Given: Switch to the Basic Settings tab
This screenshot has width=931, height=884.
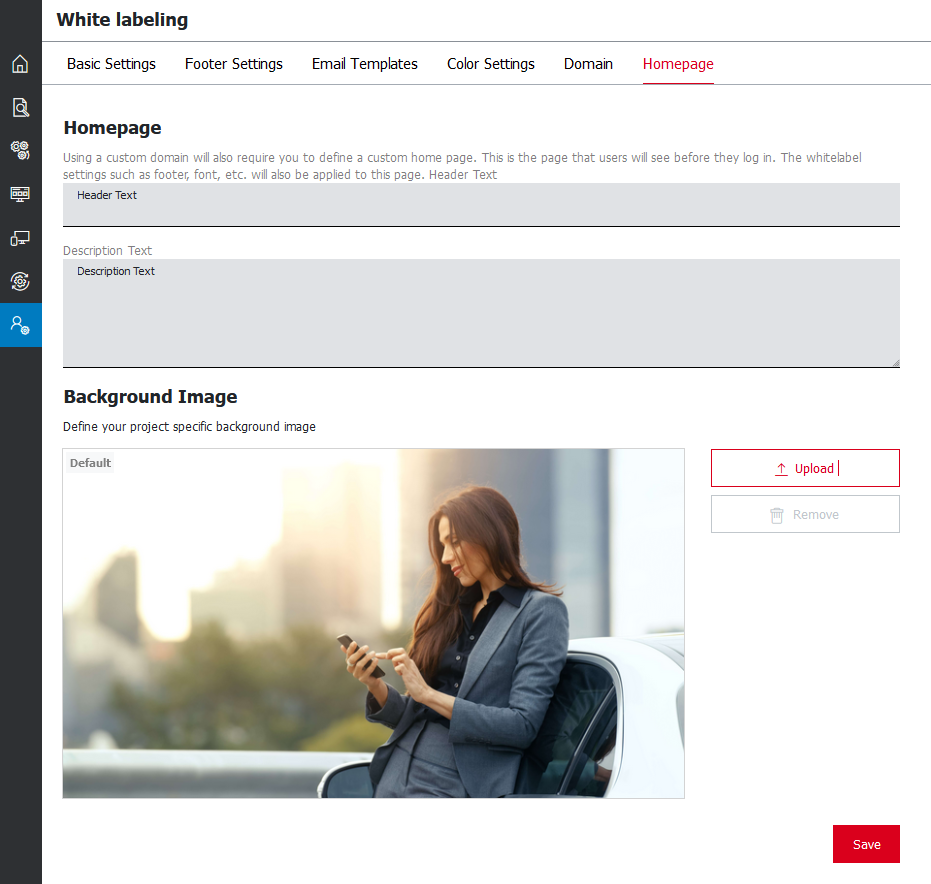Looking at the screenshot, I should click(x=111, y=64).
